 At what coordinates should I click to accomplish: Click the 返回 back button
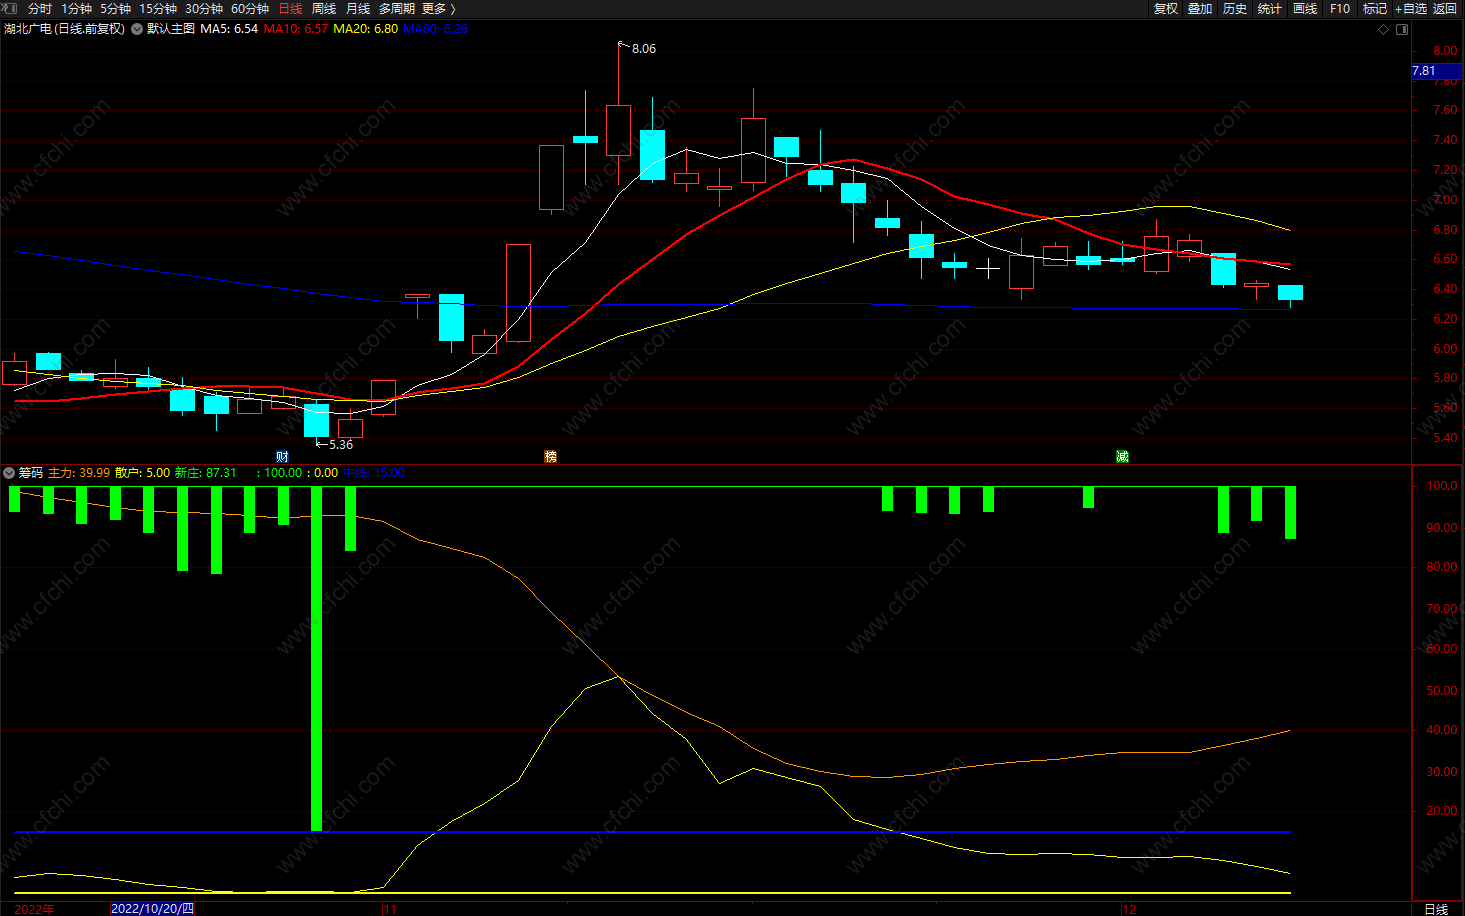(x=1445, y=9)
